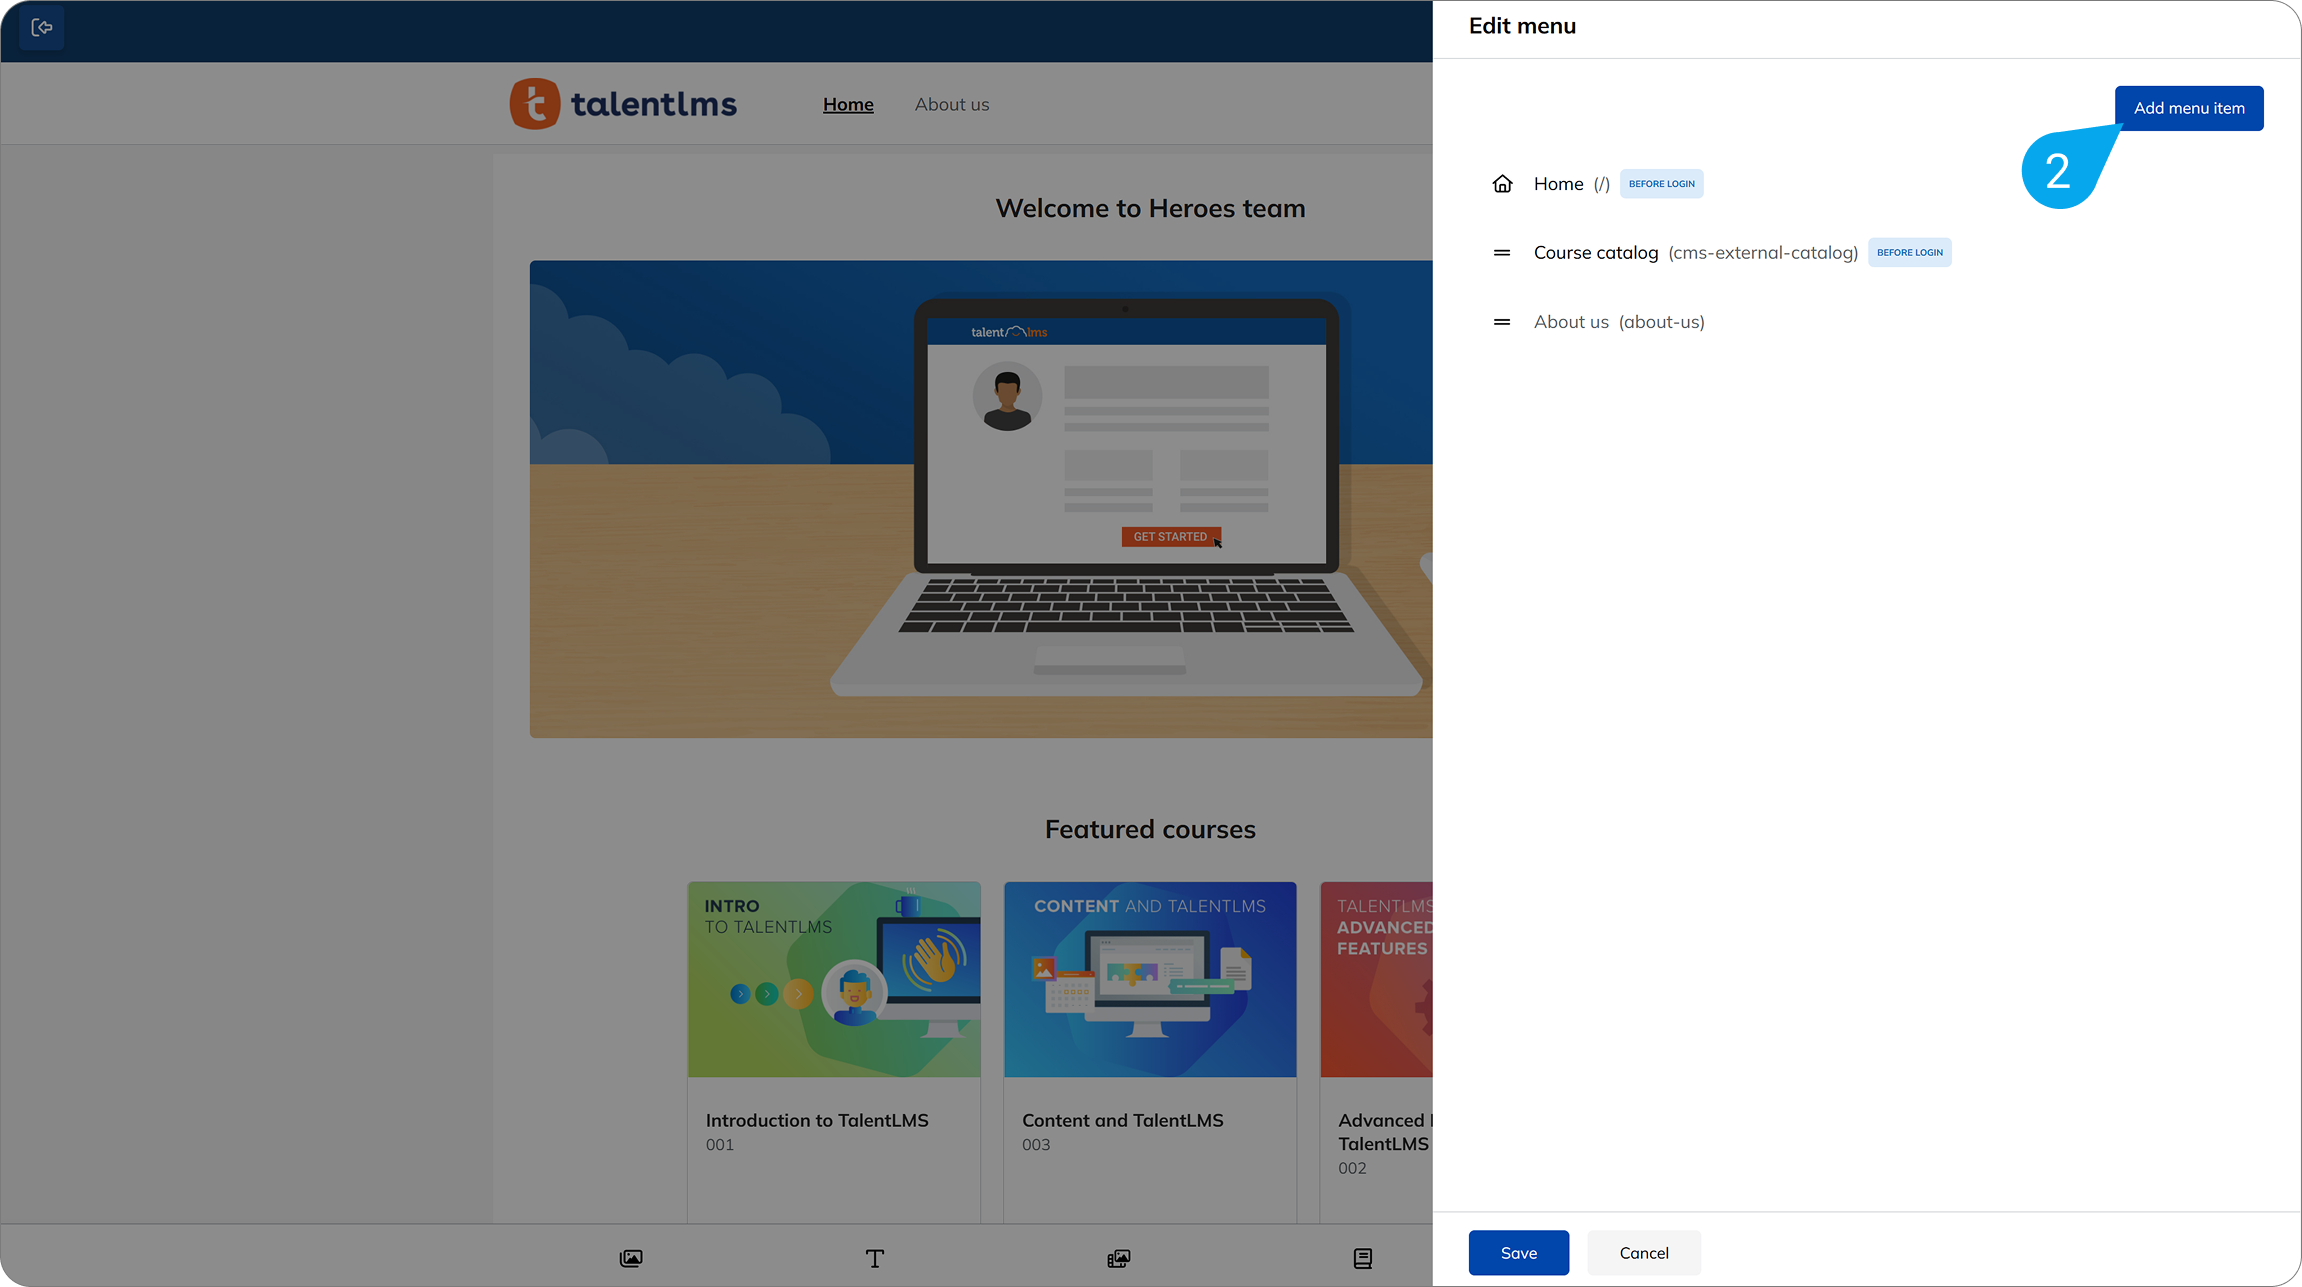Click the talentlms logo in the header
This screenshot has height=1287, width=2302.
pos(622,103)
